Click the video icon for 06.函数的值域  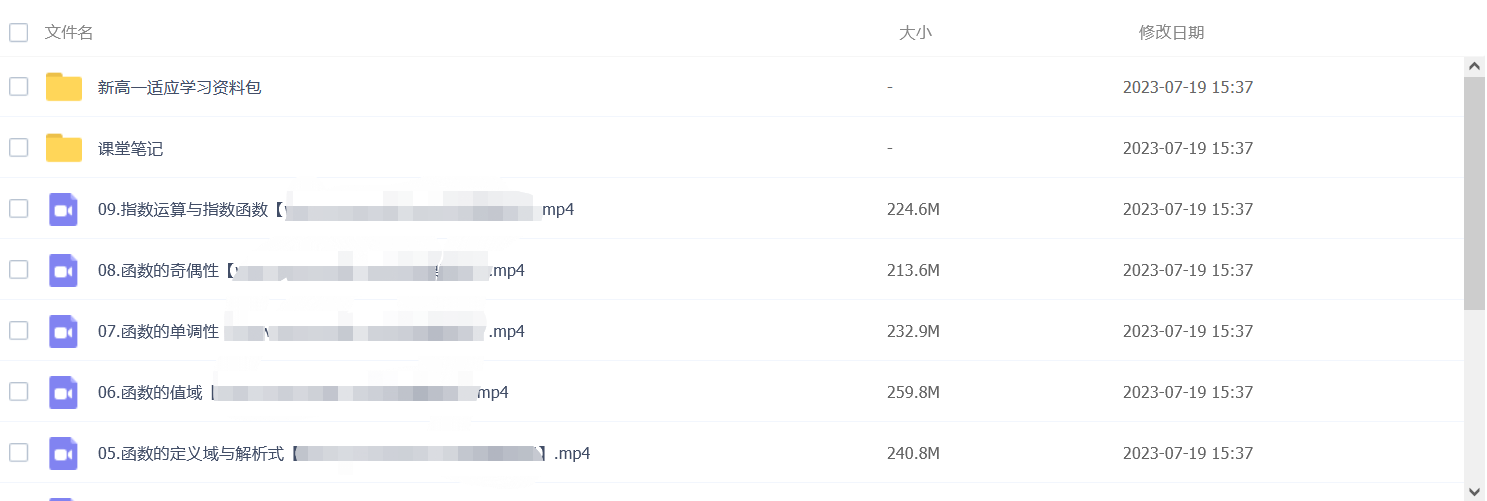coord(64,392)
